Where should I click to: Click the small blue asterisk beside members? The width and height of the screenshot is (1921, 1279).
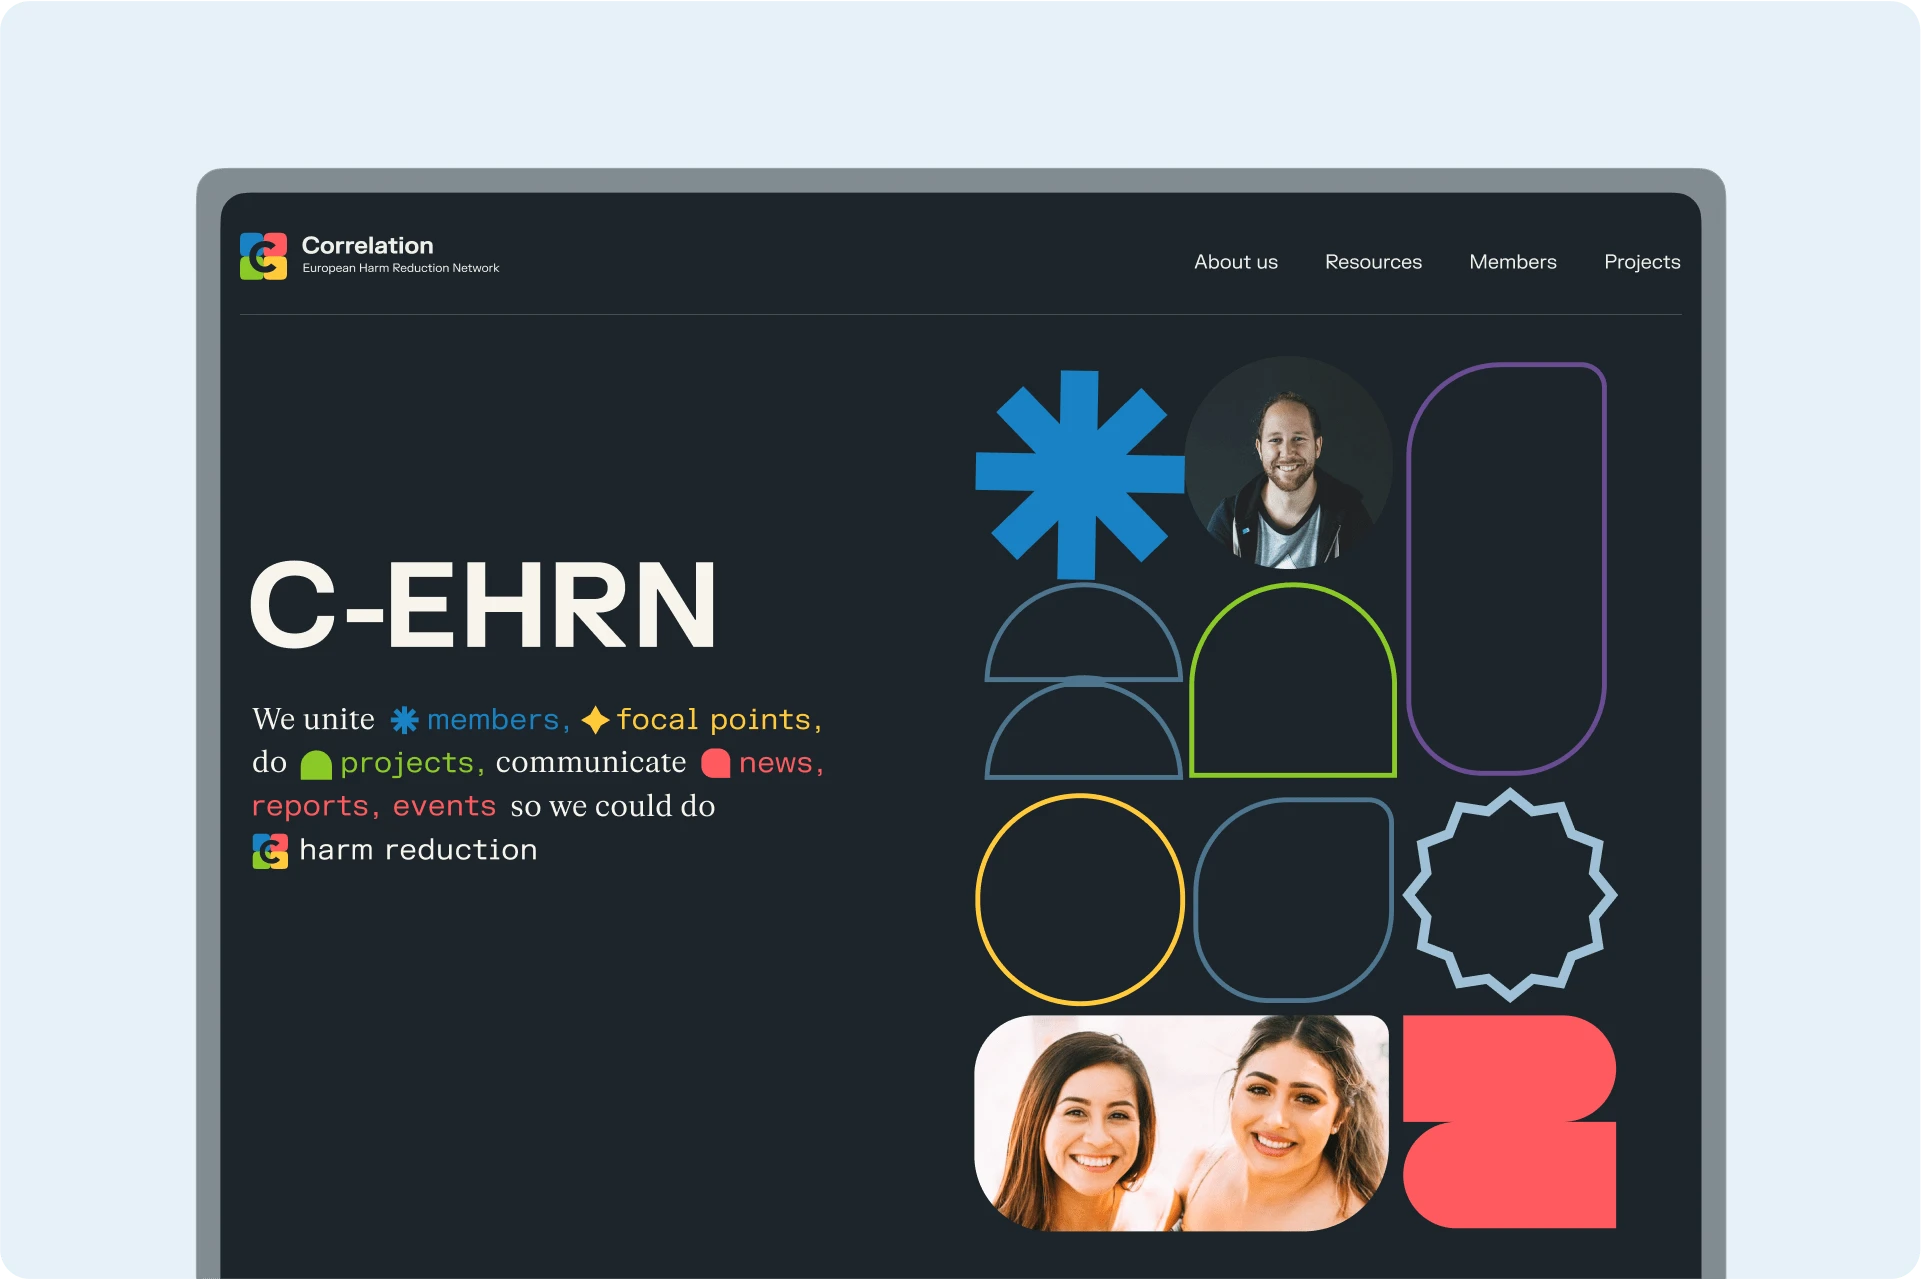click(x=404, y=720)
